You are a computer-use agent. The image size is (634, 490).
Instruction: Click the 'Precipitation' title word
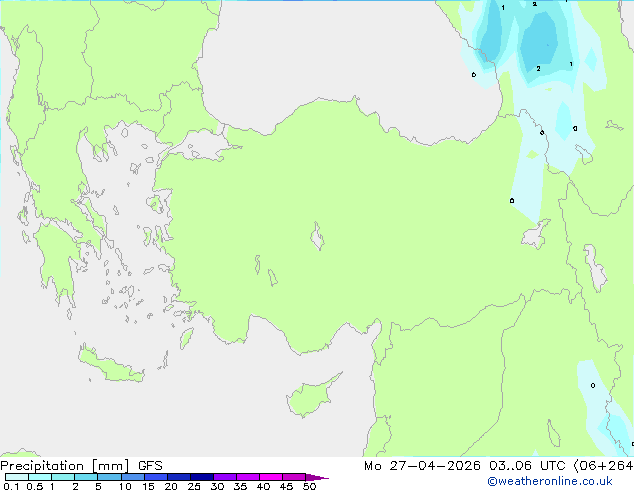tap(42, 466)
